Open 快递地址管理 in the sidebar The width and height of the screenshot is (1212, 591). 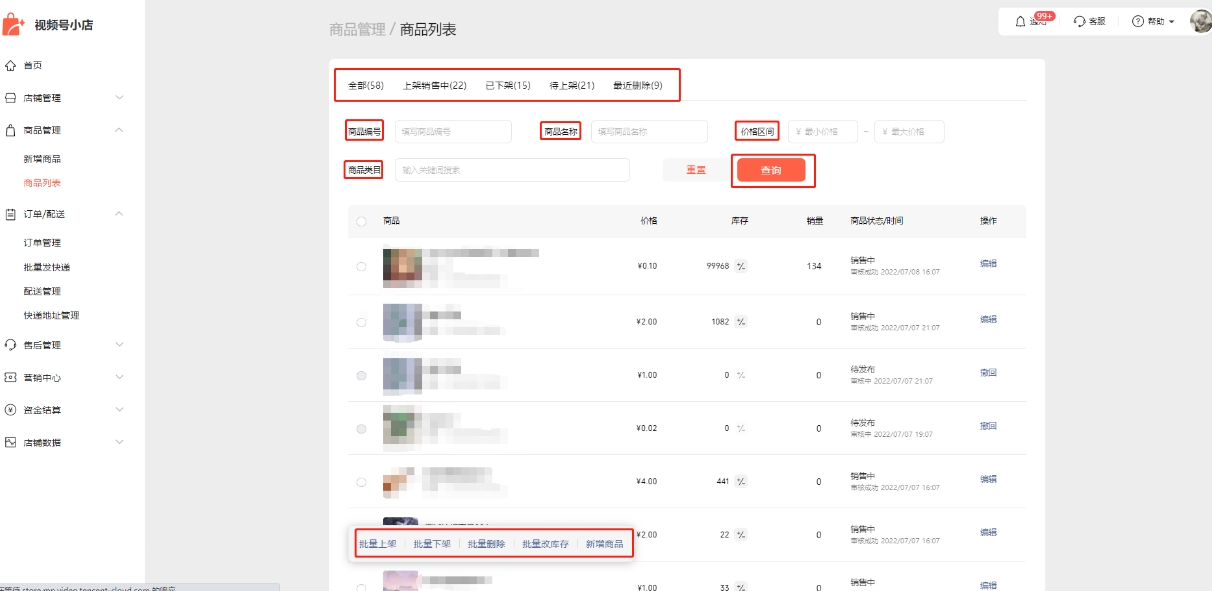pyautogui.click(x=51, y=315)
